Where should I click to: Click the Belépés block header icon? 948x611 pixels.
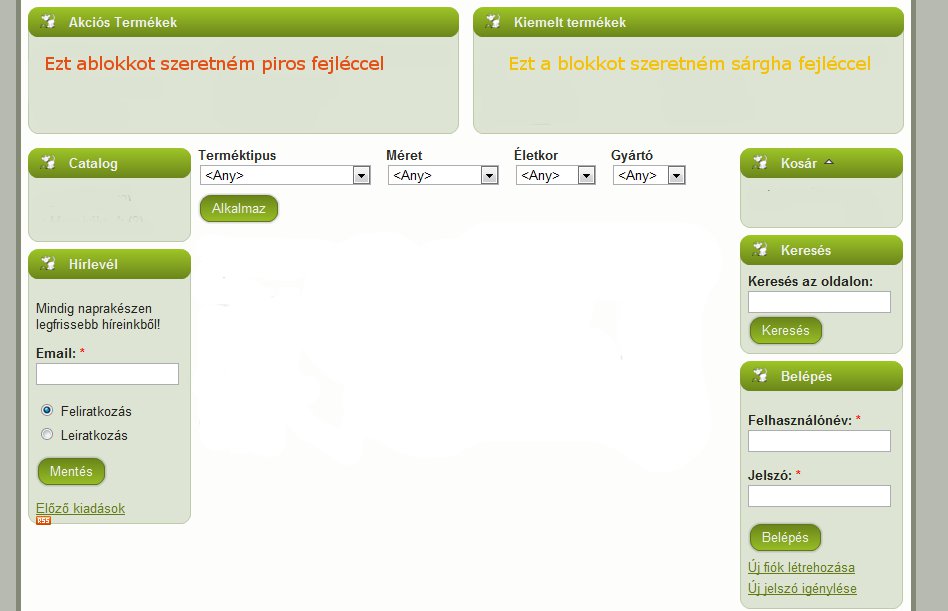pos(759,376)
